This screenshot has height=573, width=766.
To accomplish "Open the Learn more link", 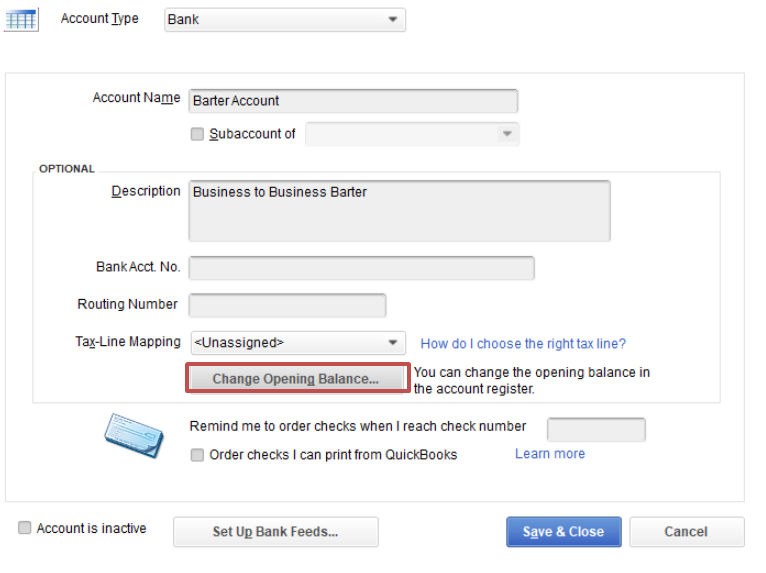I will point(550,454).
